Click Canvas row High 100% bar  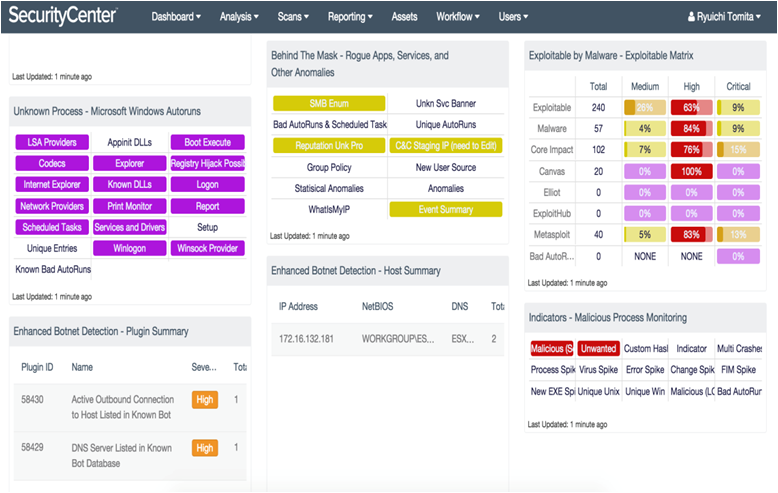click(x=691, y=171)
